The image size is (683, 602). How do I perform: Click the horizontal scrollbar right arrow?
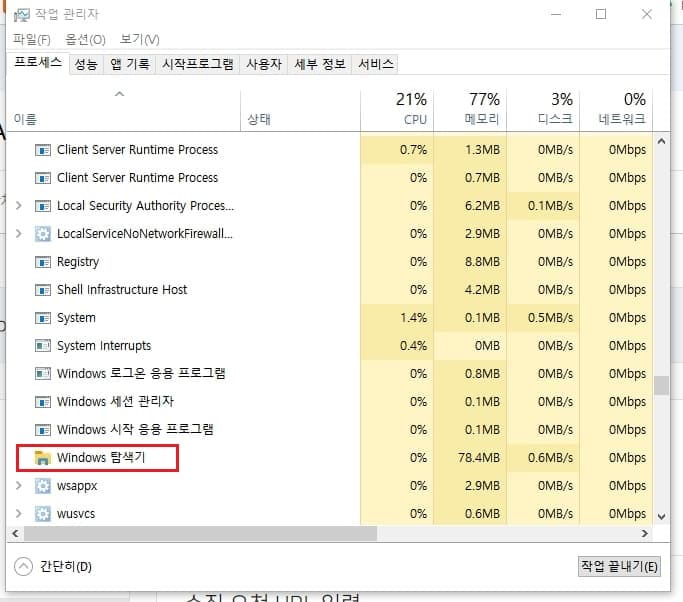tap(645, 534)
